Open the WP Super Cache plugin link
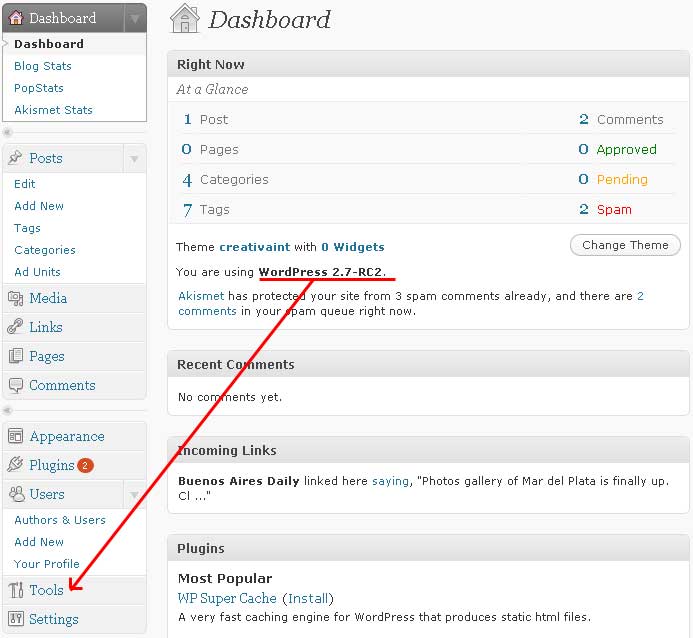Screen dimensions: 693x638 pyautogui.click(x=227, y=598)
